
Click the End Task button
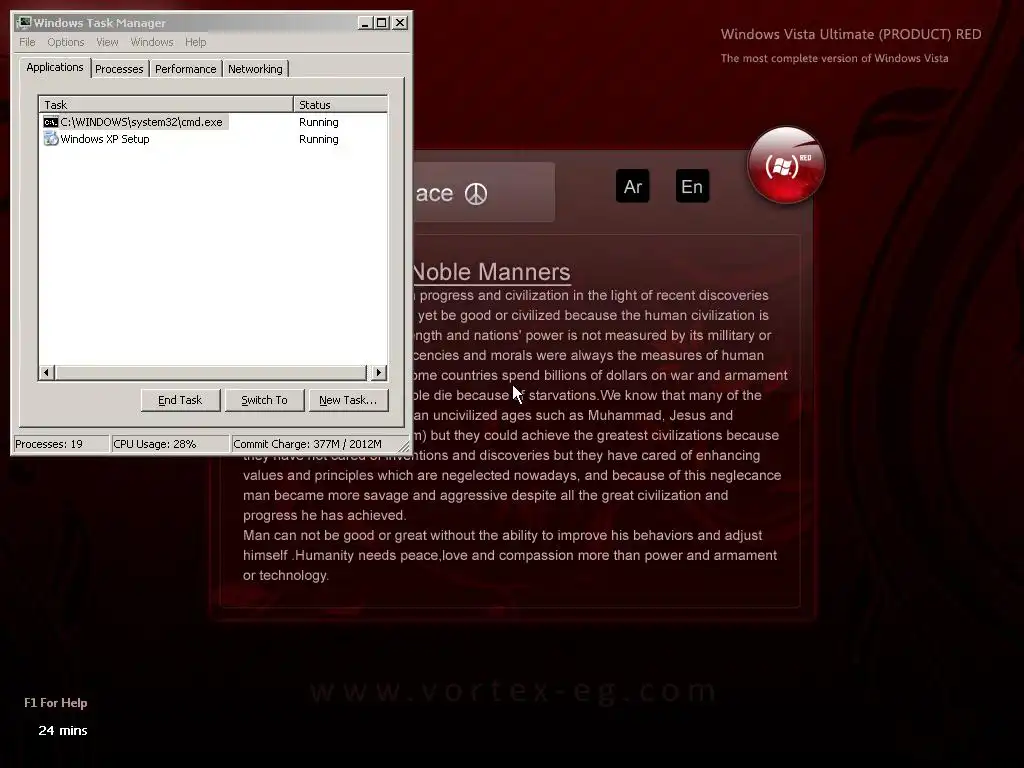pos(180,400)
